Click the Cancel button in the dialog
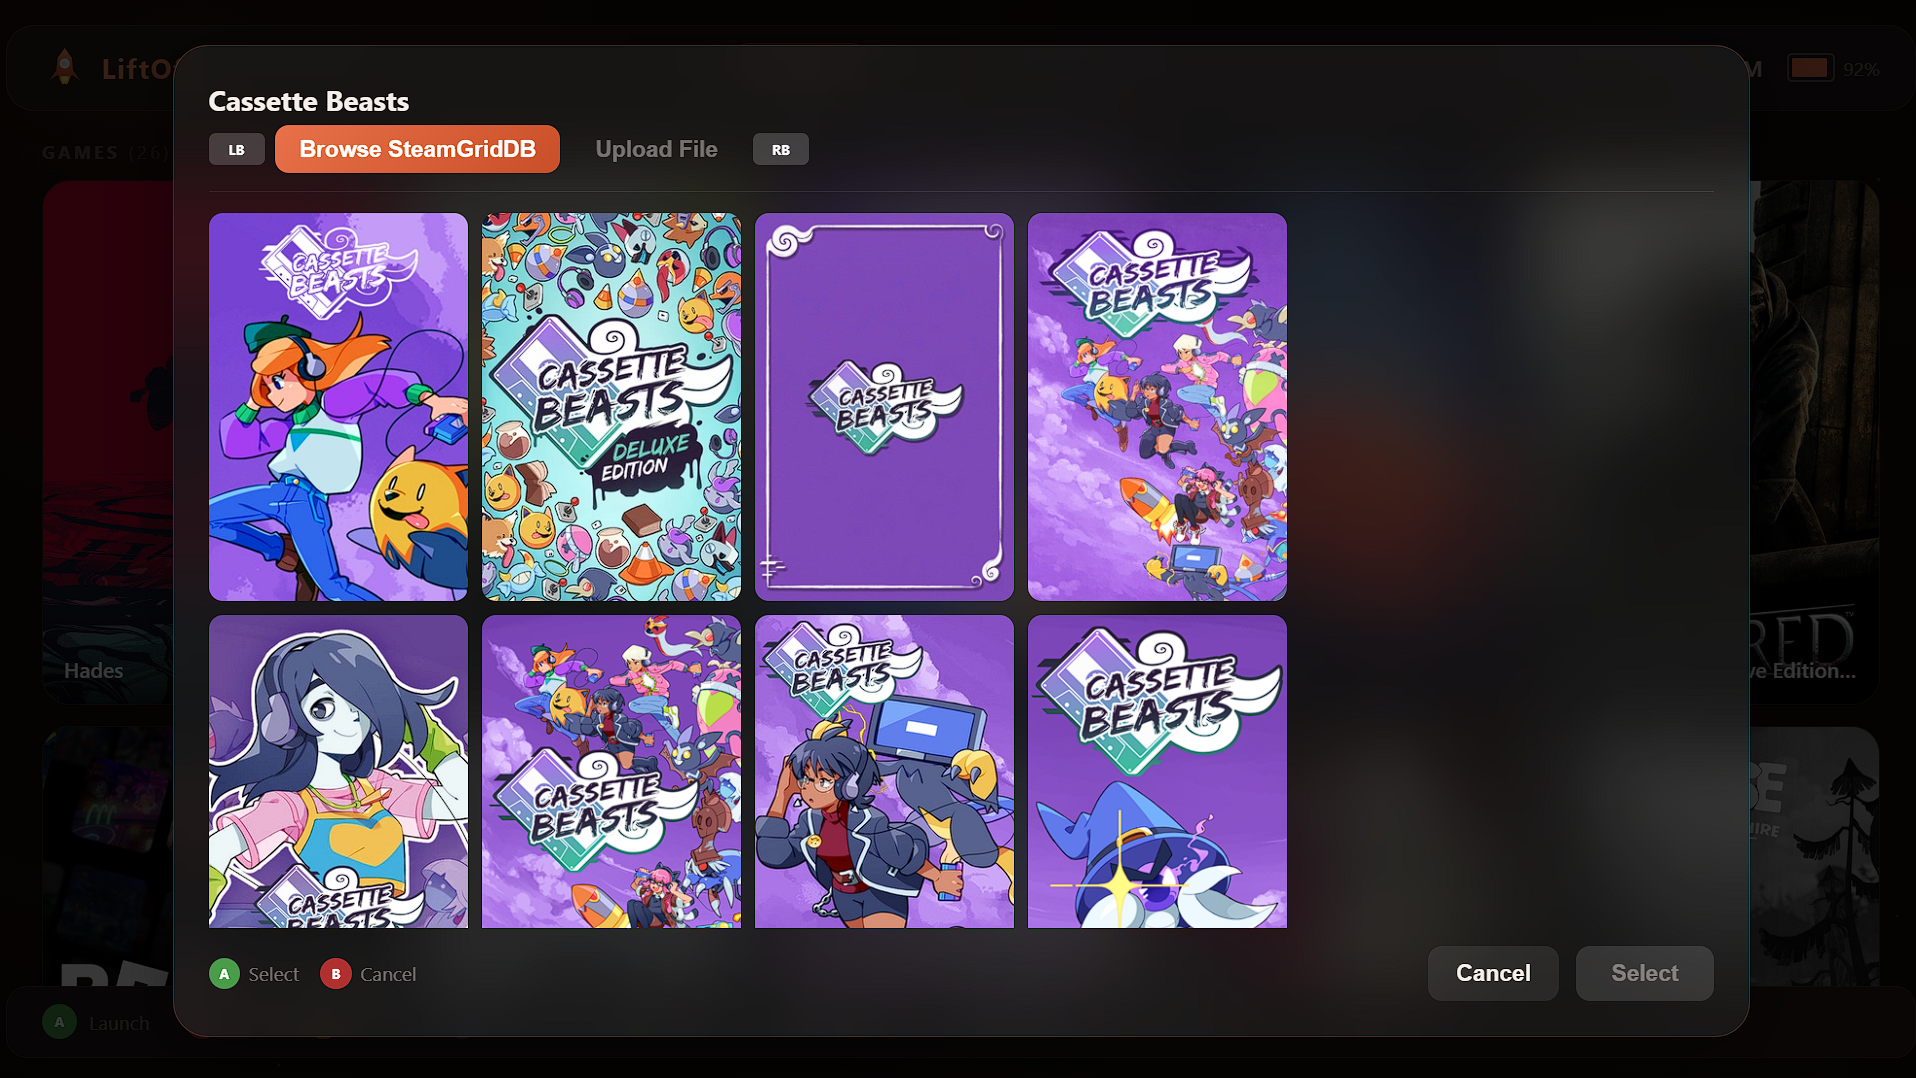Image resolution: width=1916 pixels, height=1078 pixels. 1493,973
